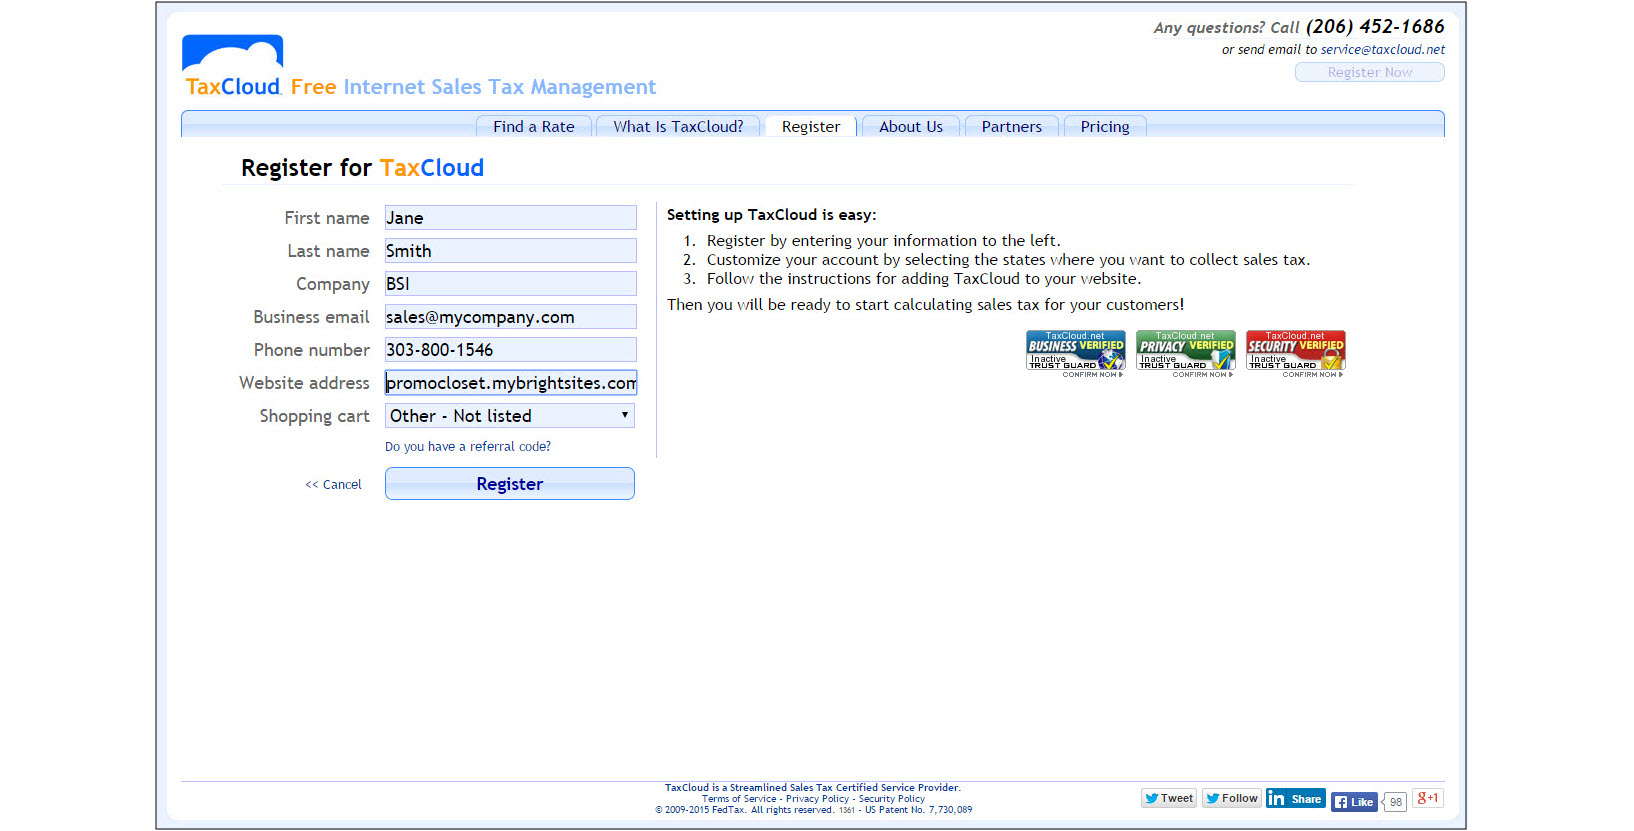The height and width of the screenshot is (831, 1634).
Task: Click the TaxCloud cloud logo
Action: coord(232,66)
